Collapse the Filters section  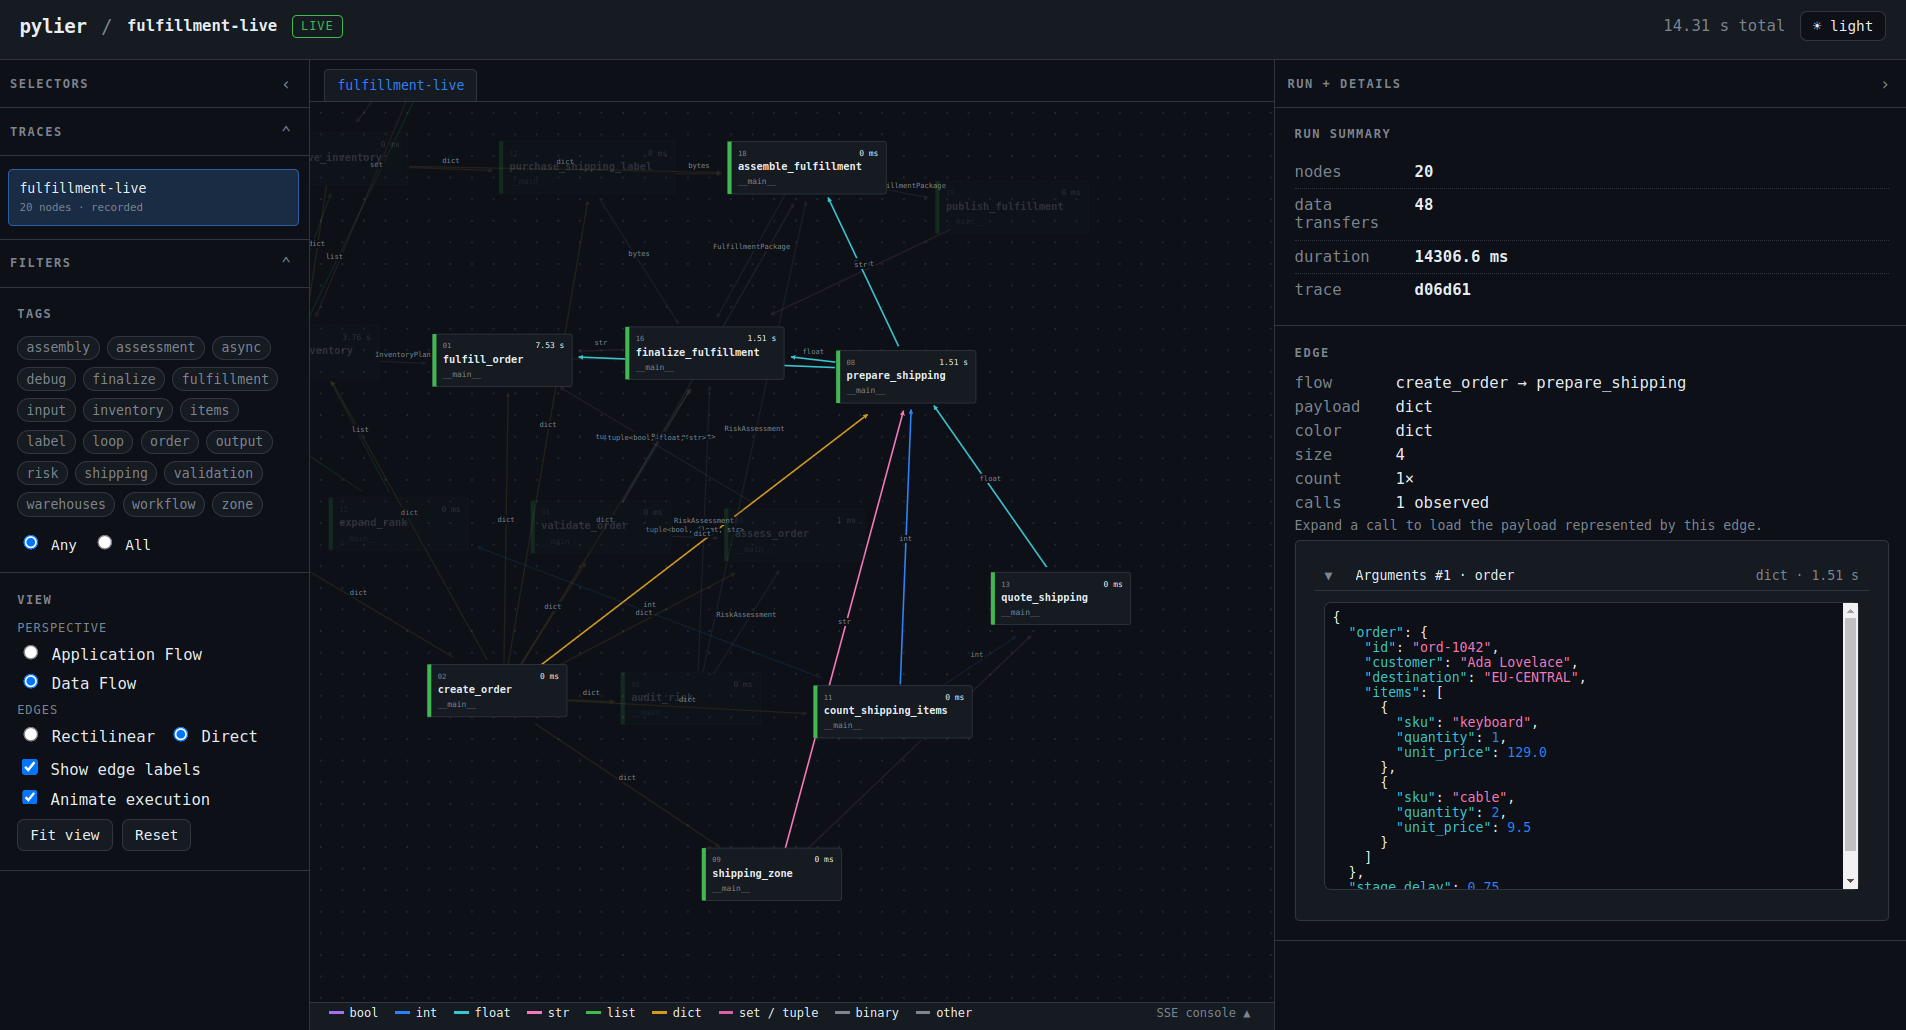[286, 261]
